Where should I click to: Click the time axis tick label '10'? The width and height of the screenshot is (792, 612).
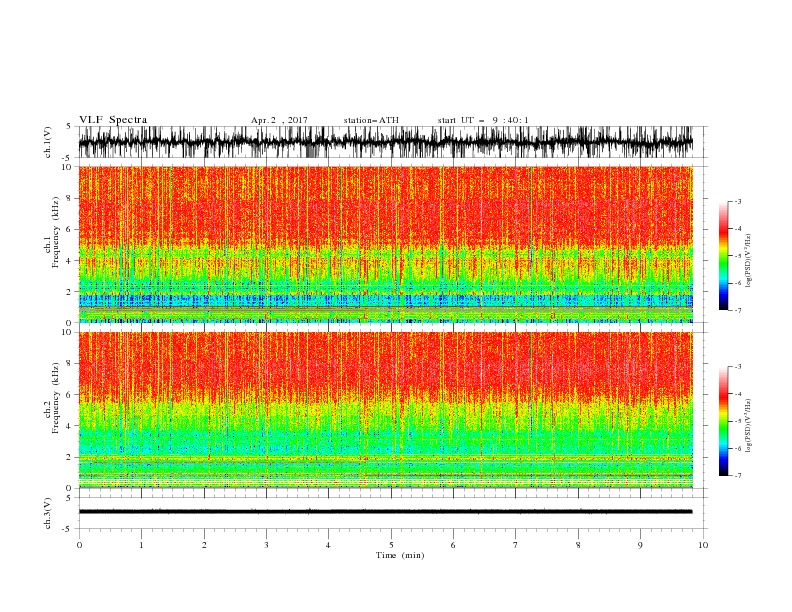tap(703, 545)
